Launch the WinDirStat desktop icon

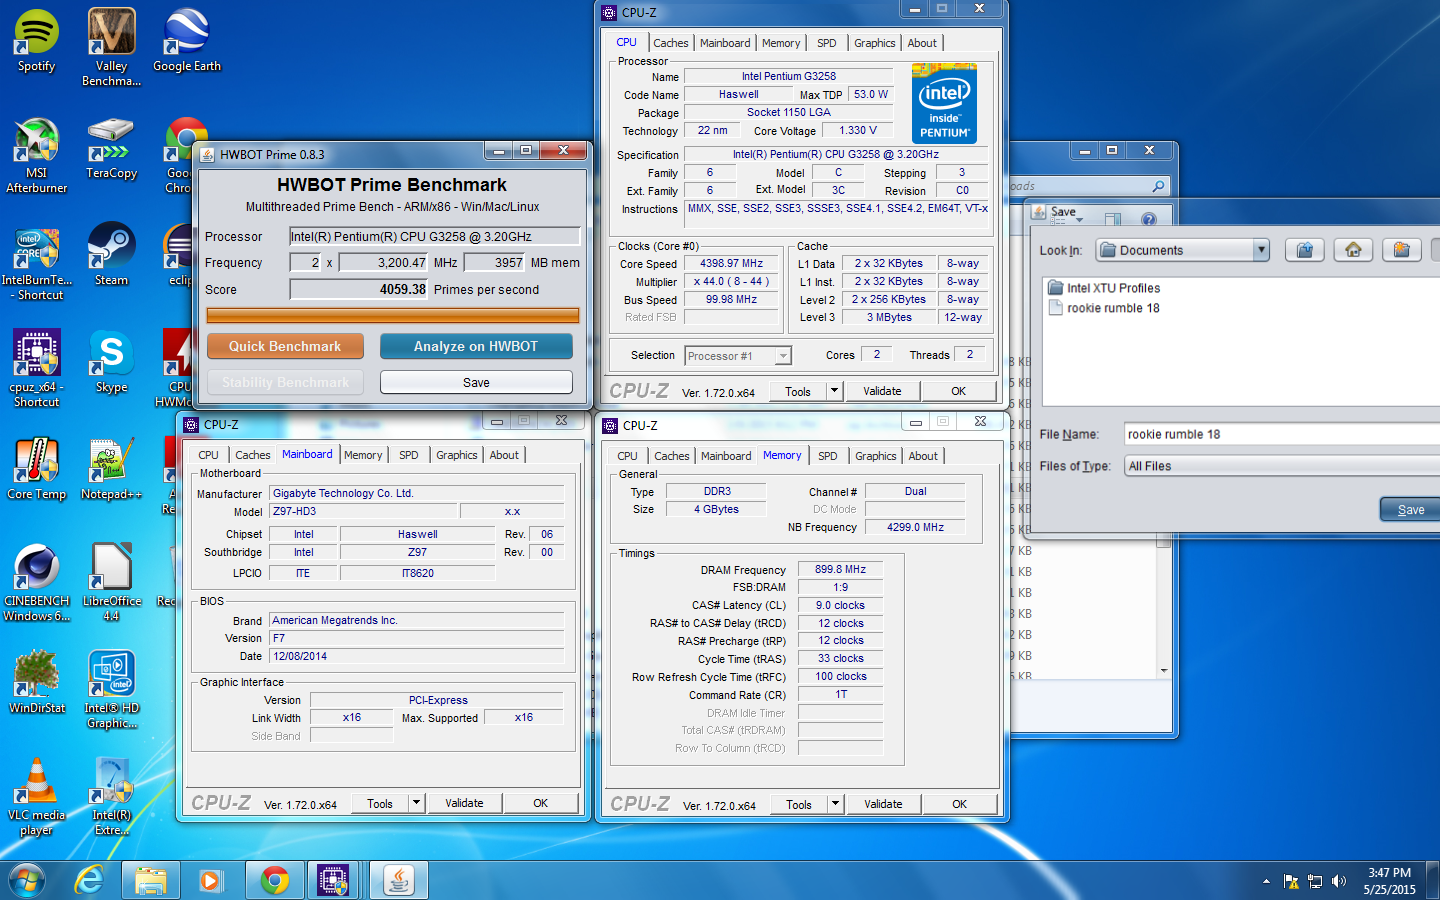(x=36, y=683)
